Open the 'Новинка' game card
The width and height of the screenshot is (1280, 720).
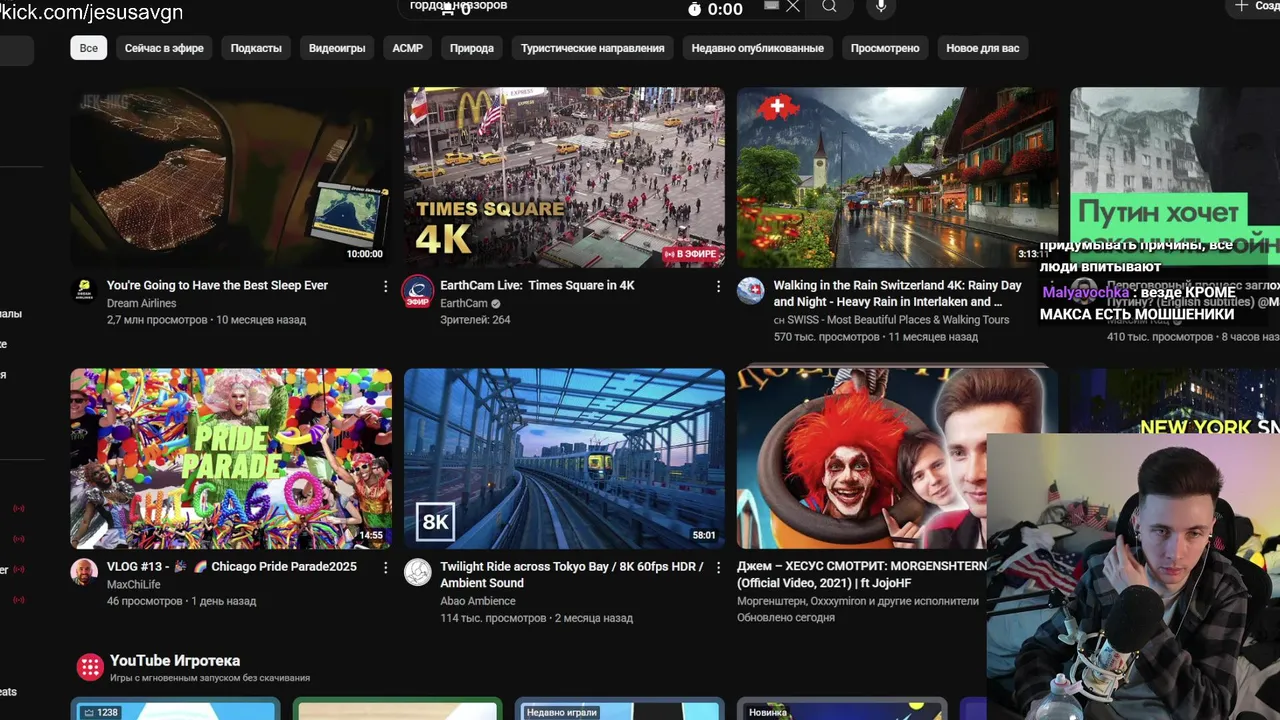[842, 709]
